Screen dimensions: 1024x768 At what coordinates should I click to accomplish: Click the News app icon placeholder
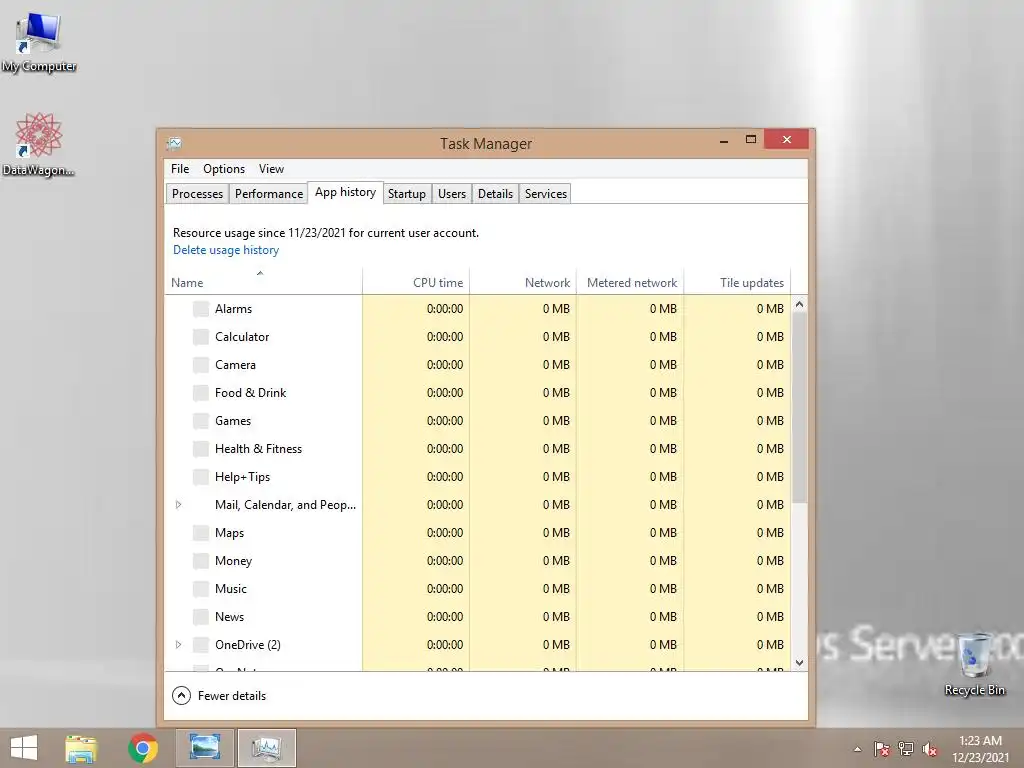(x=201, y=617)
